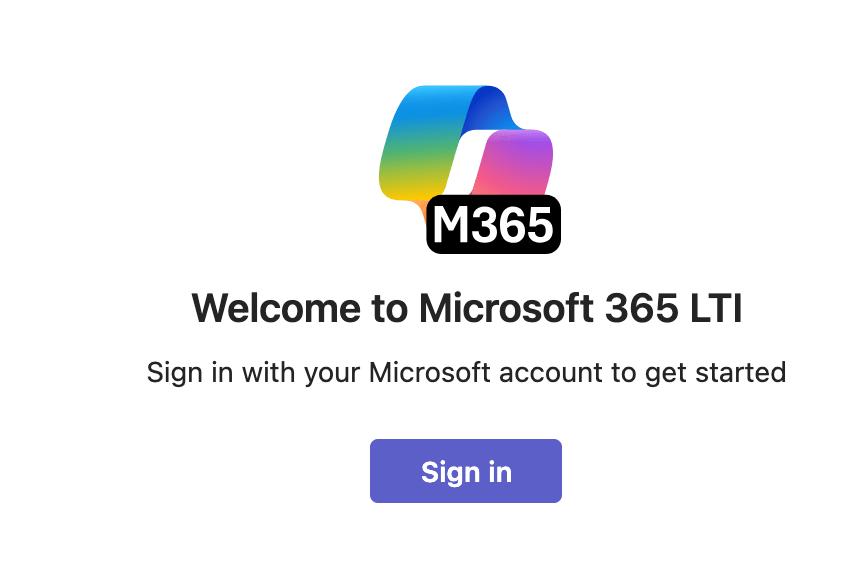Click the LTI text in the heading
Screen dimensions: 868x588
tap(716, 308)
